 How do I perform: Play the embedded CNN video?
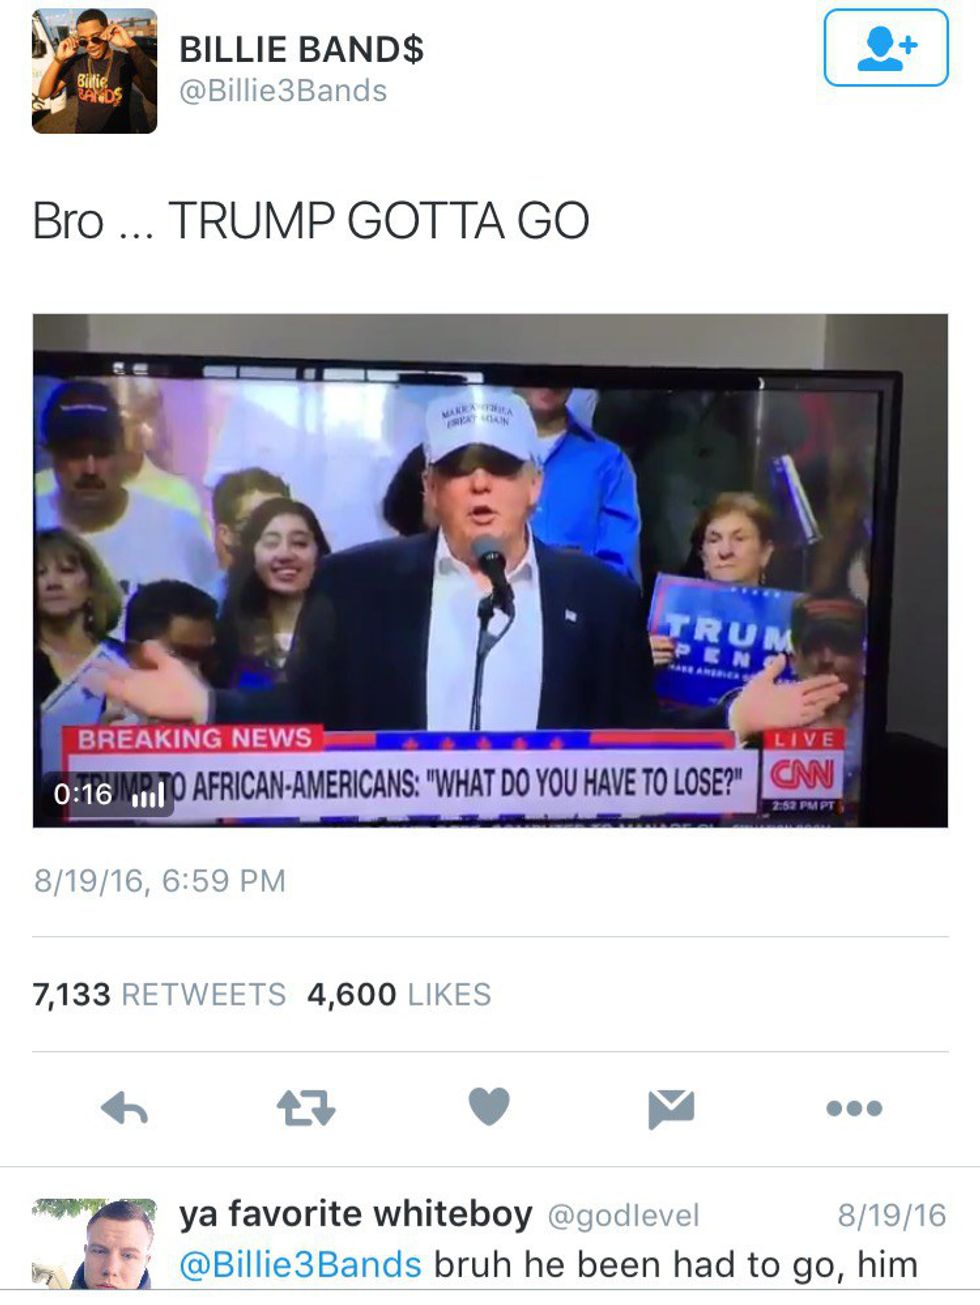point(490,571)
